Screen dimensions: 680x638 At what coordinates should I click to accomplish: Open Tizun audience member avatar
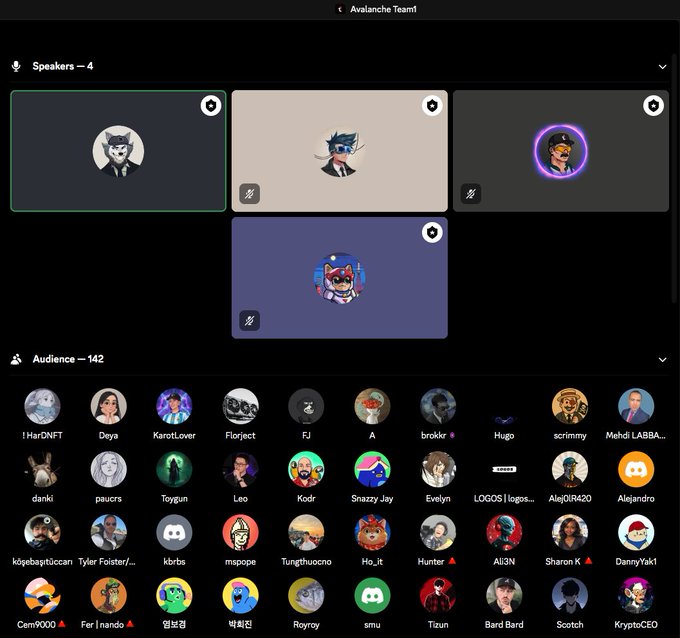[438, 595]
